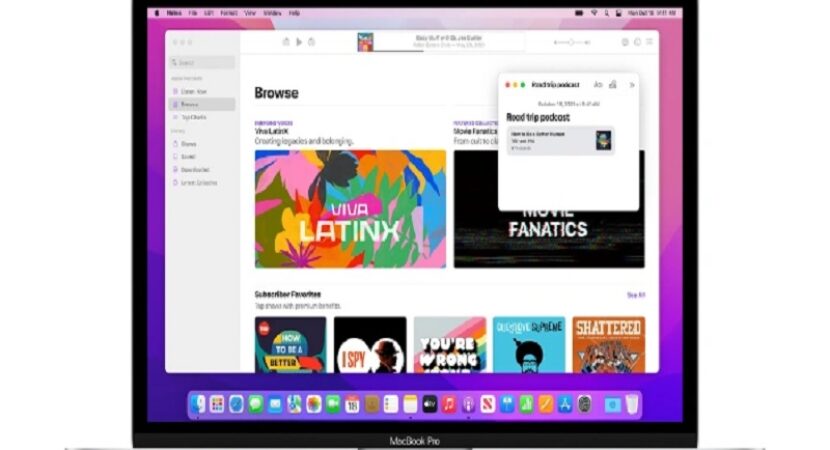Screen dimensions: 830x450
Task: Open Reminders in the Dock
Action: pos(391,404)
